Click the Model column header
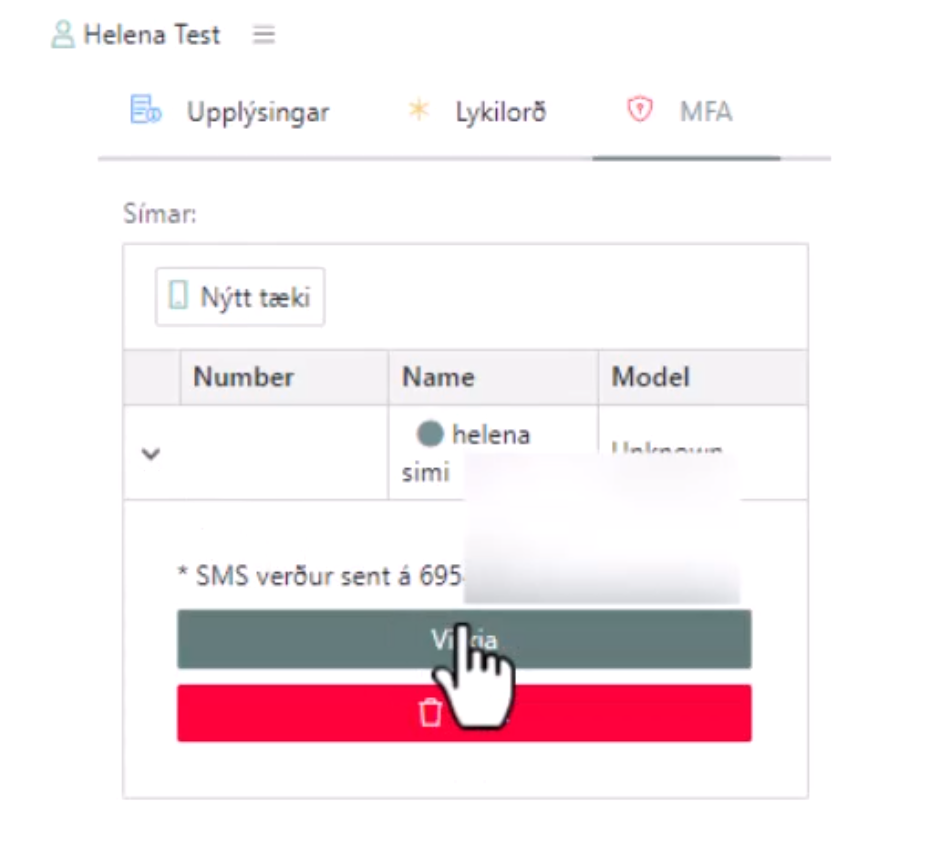The width and height of the screenshot is (931, 855). 650,377
